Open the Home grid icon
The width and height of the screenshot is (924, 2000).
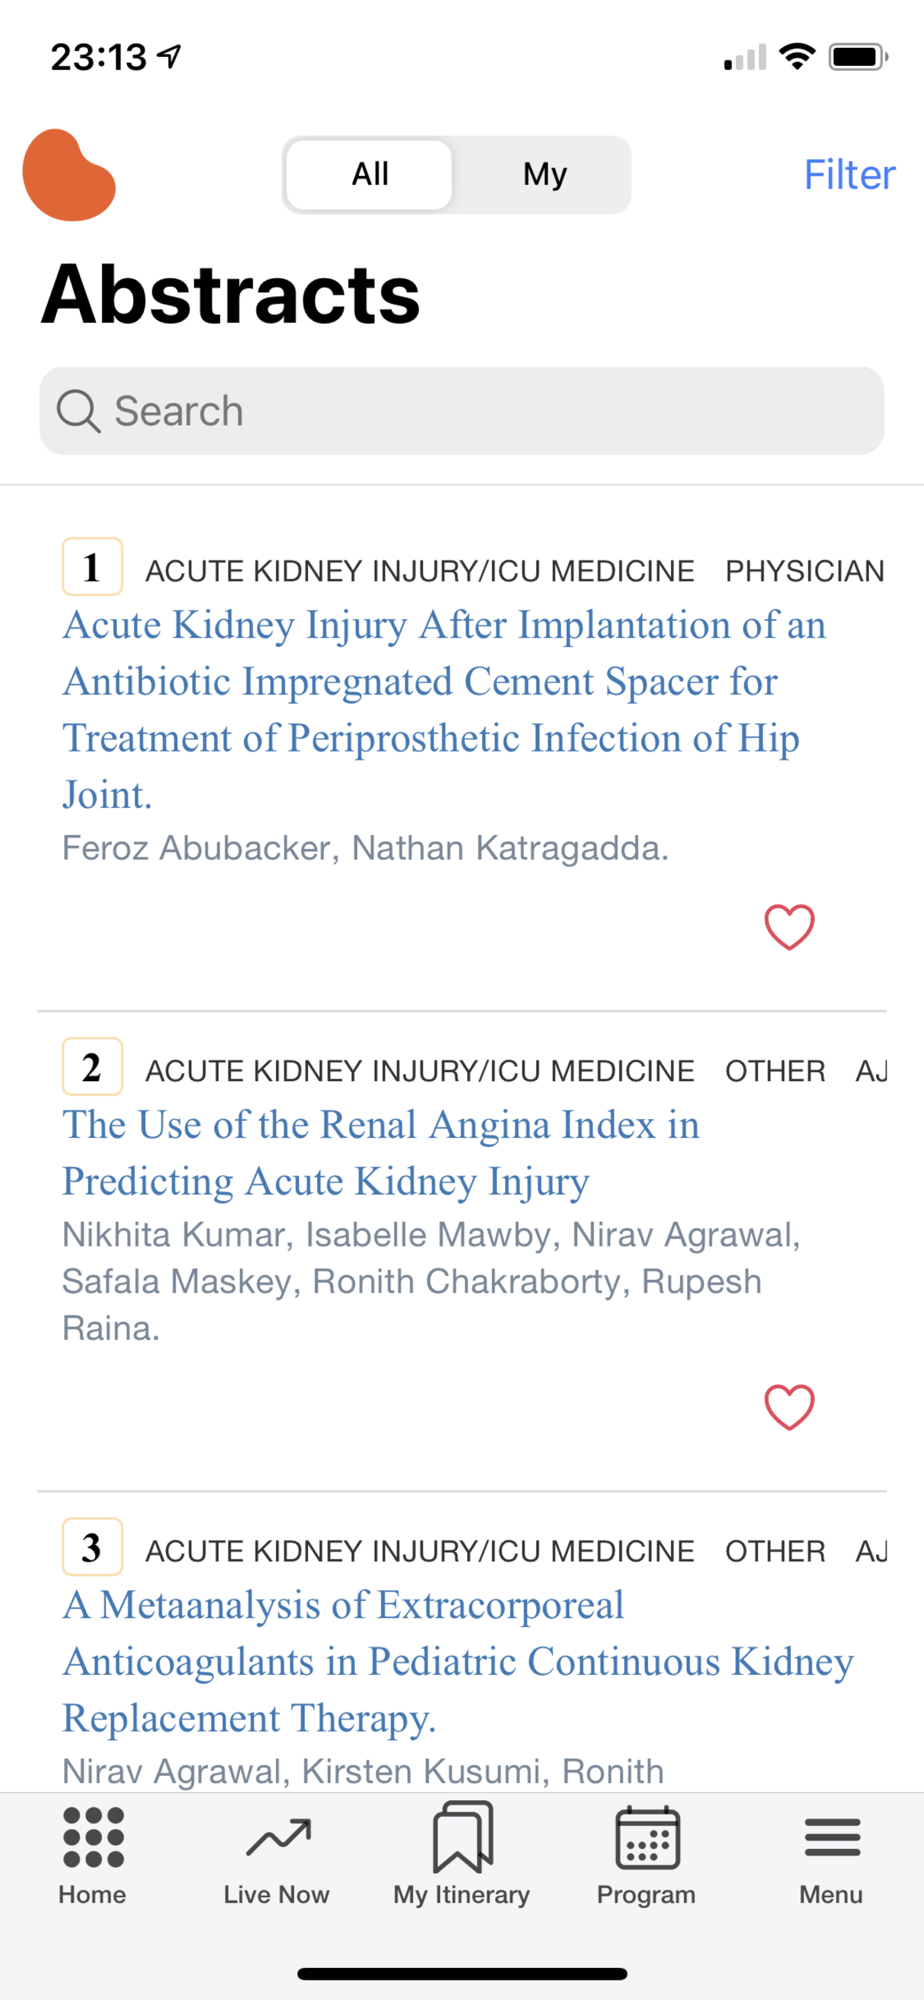[x=93, y=1837]
